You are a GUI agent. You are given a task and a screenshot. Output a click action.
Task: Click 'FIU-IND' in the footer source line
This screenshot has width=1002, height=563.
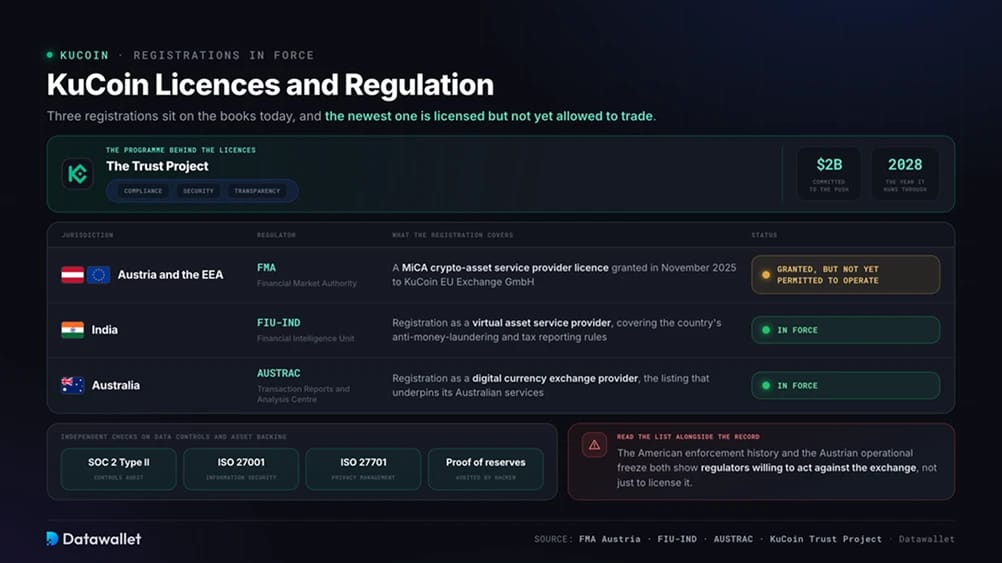click(x=677, y=539)
